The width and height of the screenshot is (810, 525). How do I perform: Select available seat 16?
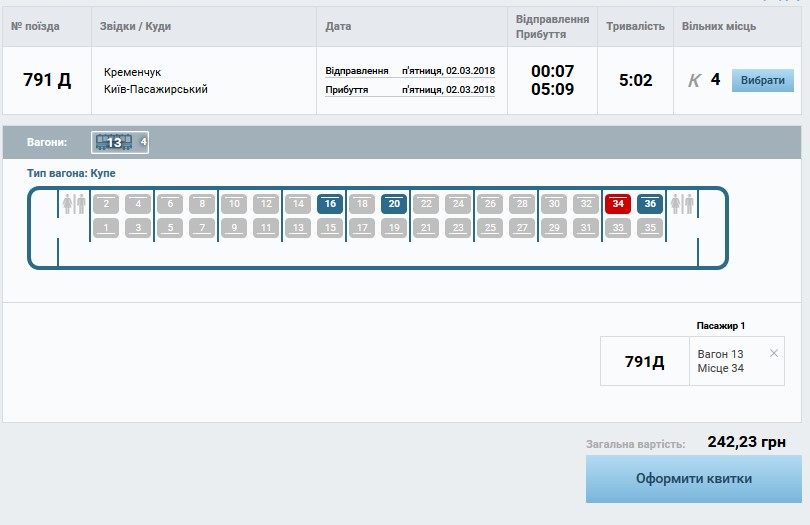(330, 204)
